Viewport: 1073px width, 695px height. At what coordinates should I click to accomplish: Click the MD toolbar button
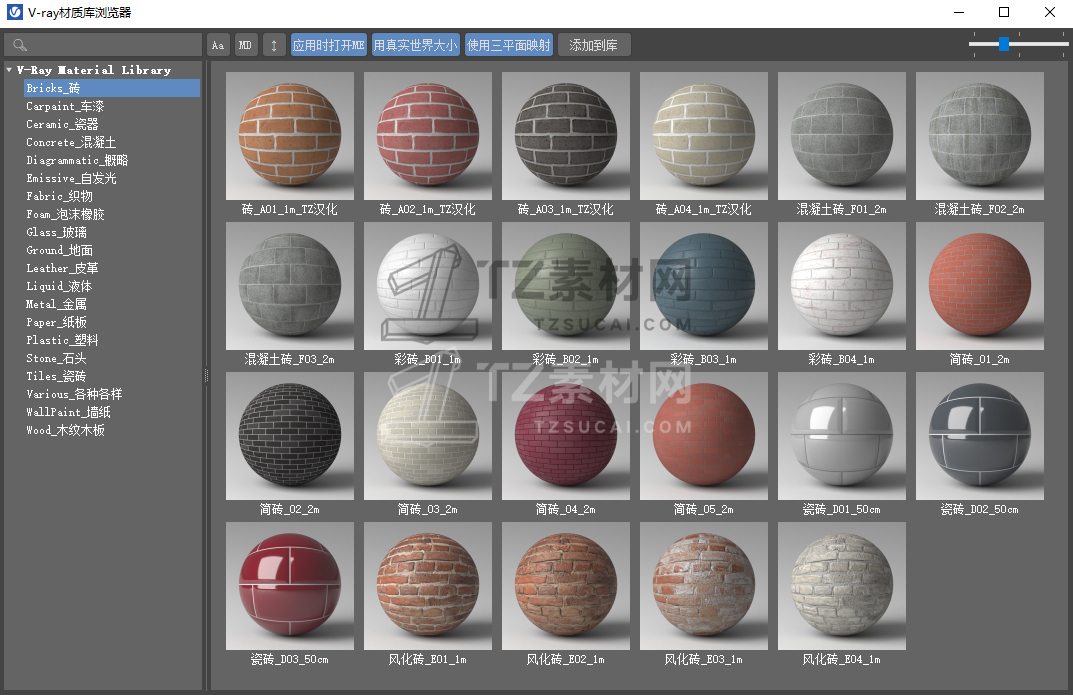click(x=245, y=45)
